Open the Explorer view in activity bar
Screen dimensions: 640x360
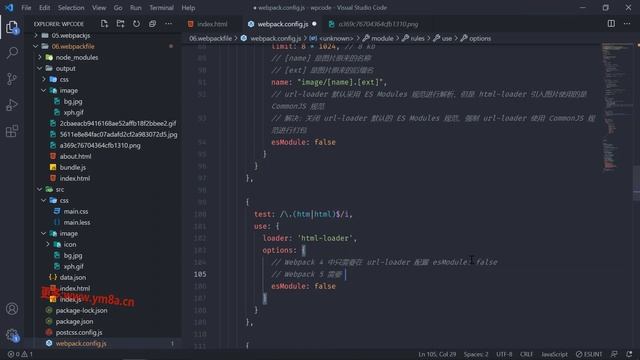tap(12, 28)
